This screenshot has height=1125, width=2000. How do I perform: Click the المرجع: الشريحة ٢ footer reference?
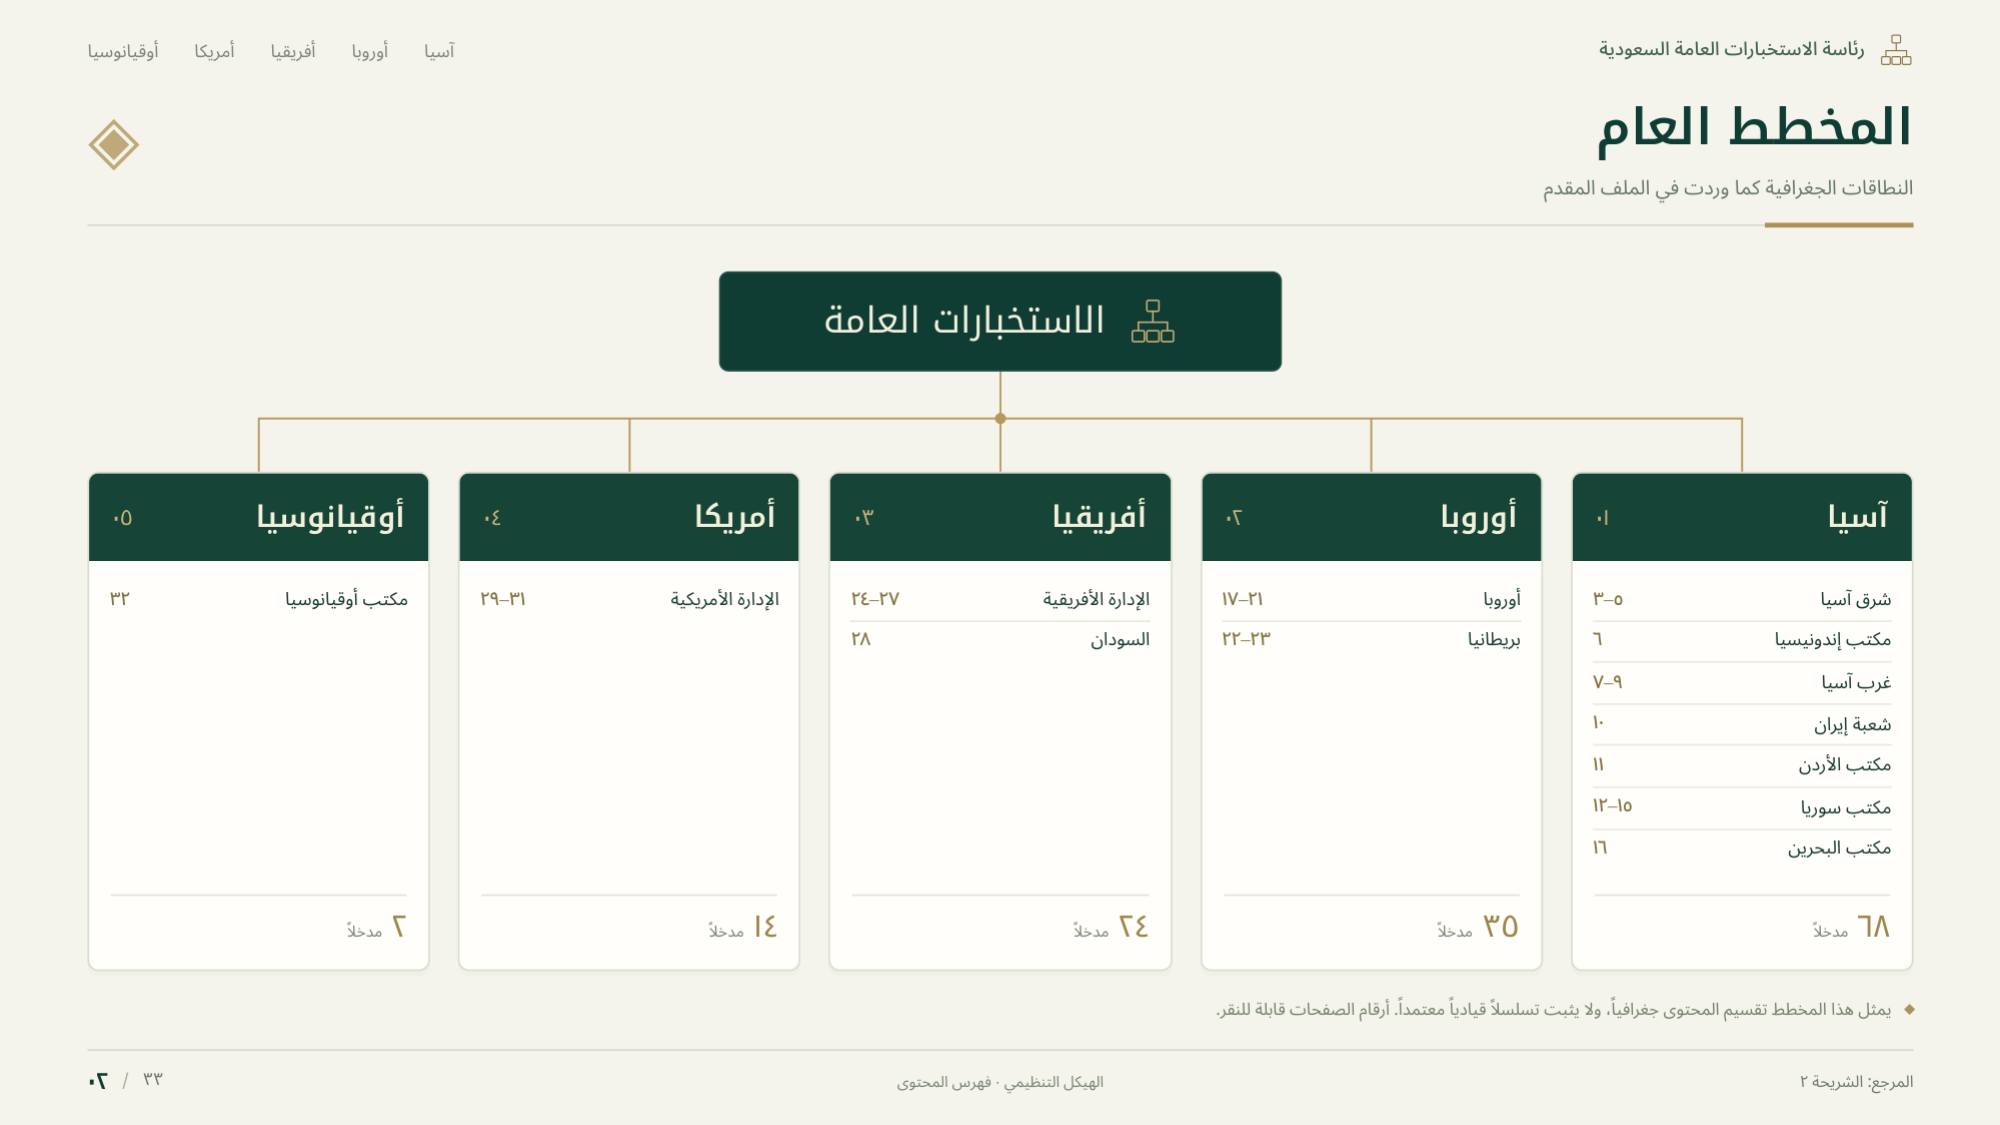click(1856, 1082)
